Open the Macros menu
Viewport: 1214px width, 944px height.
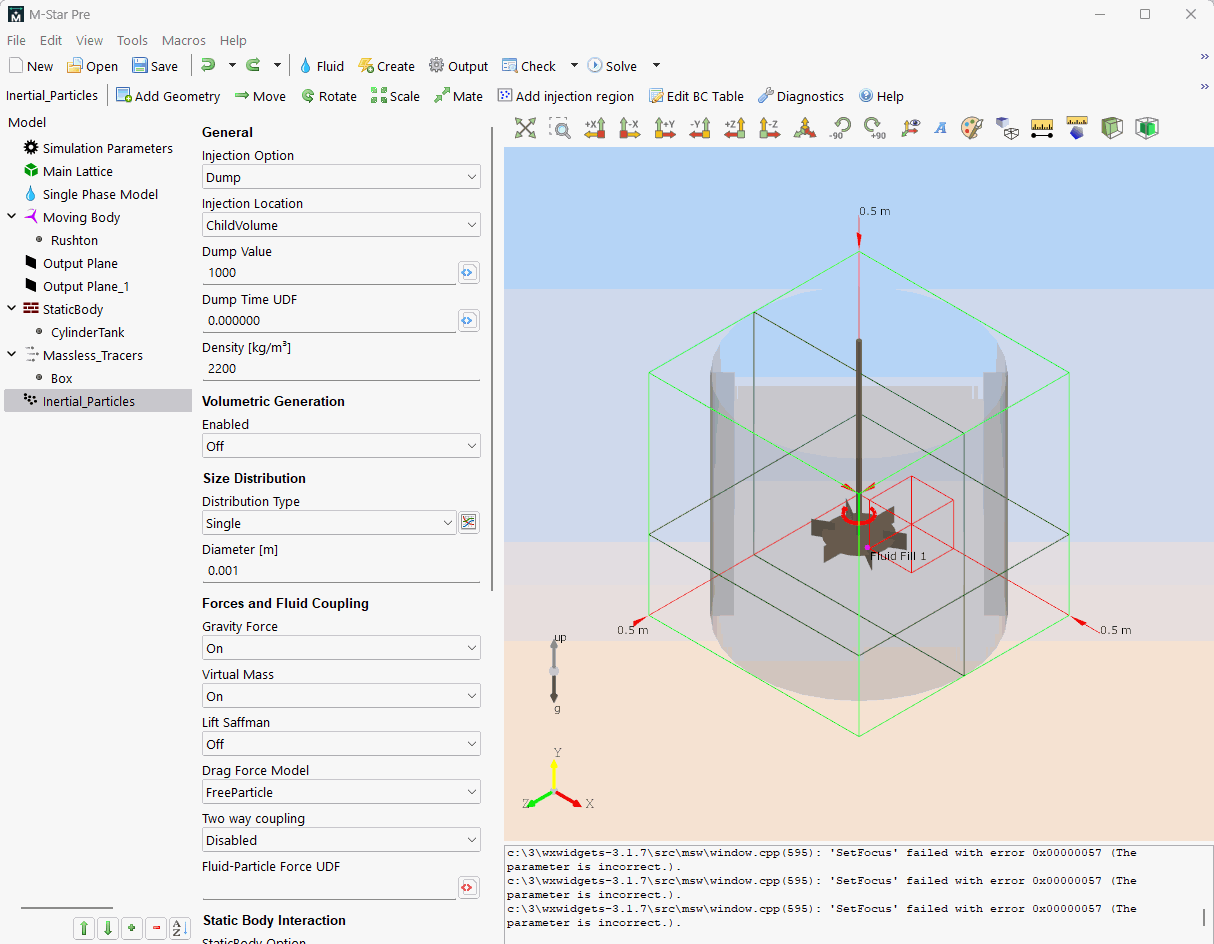coord(184,41)
